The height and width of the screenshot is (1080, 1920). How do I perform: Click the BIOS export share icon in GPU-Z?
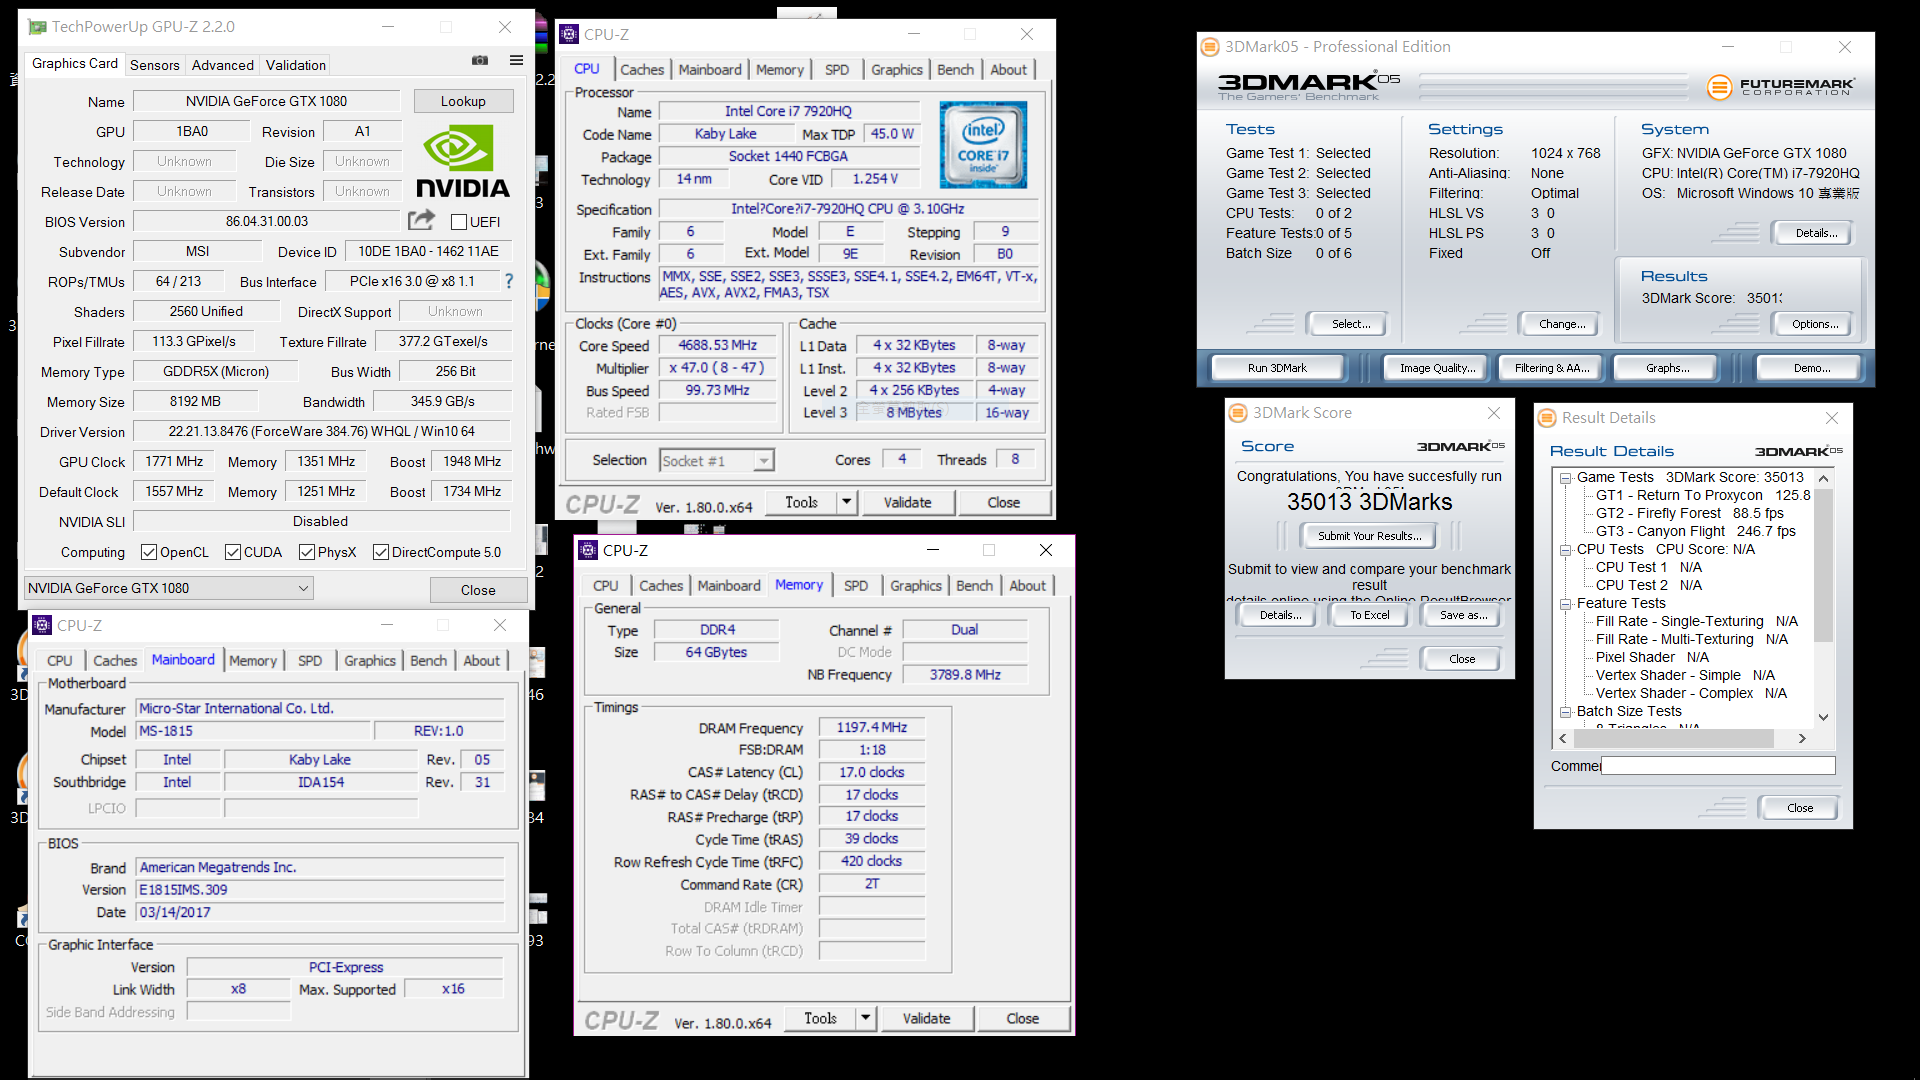click(x=422, y=220)
